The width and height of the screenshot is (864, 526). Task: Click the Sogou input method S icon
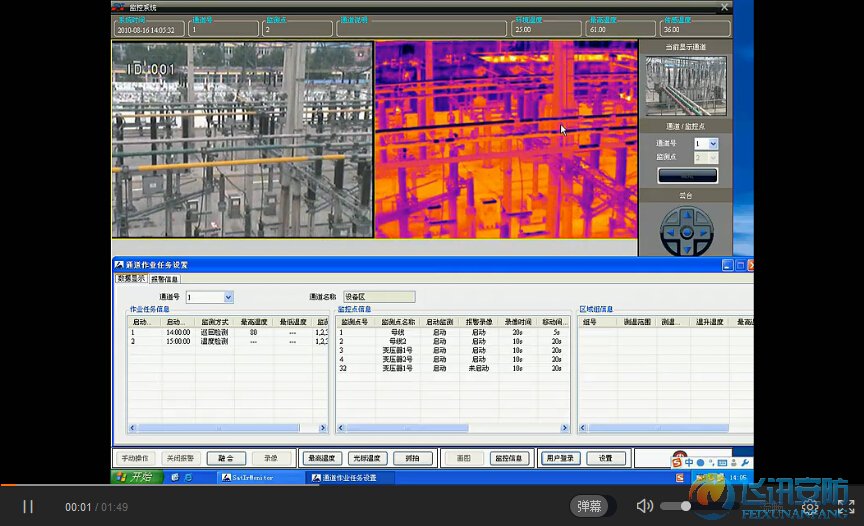pyautogui.click(x=677, y=463)
